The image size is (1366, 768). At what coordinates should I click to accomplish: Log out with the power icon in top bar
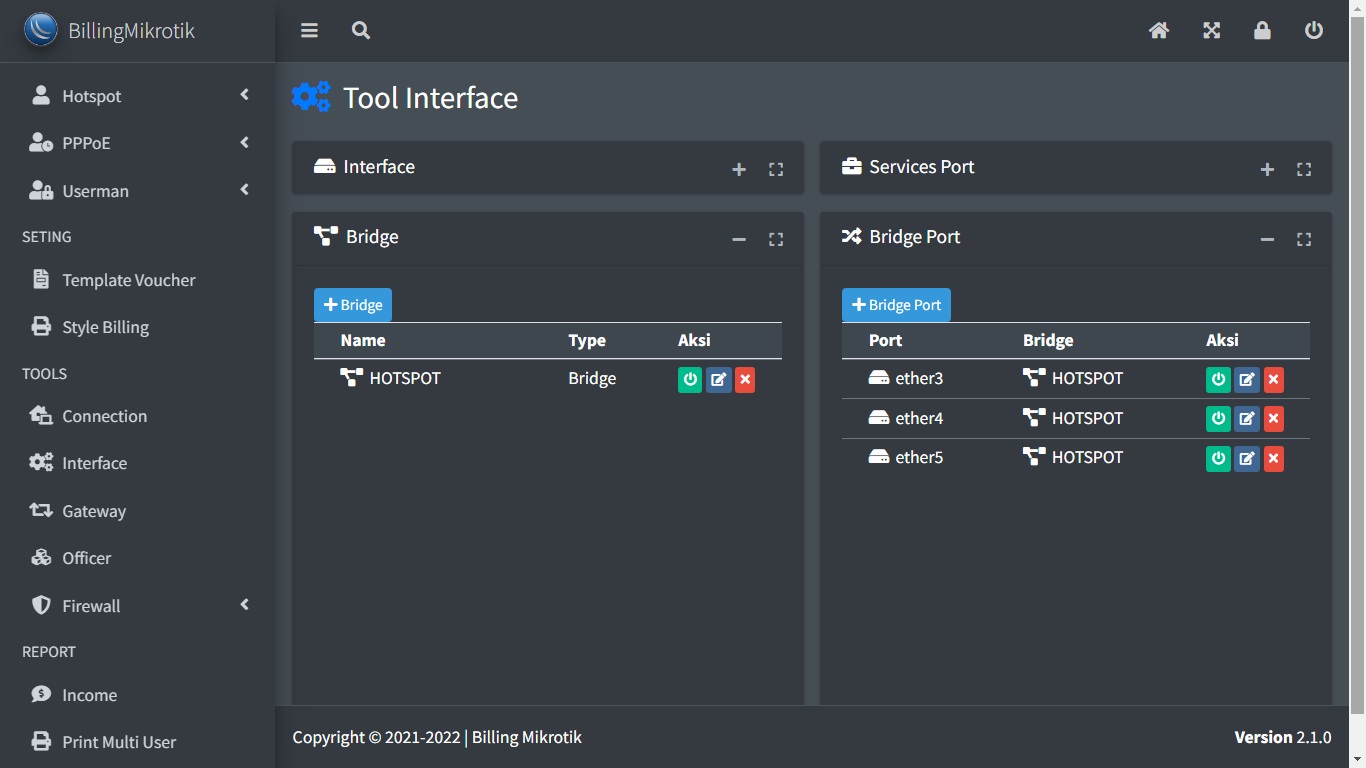coord(1314,31)
